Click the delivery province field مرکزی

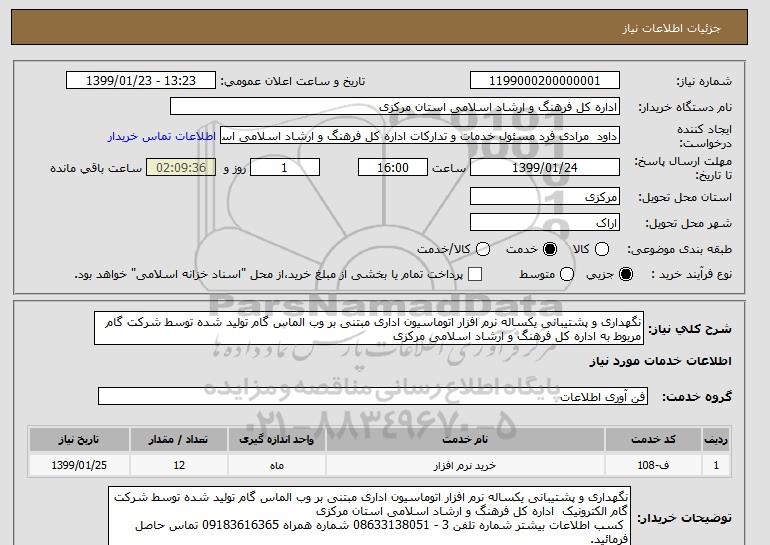(545, 196)
